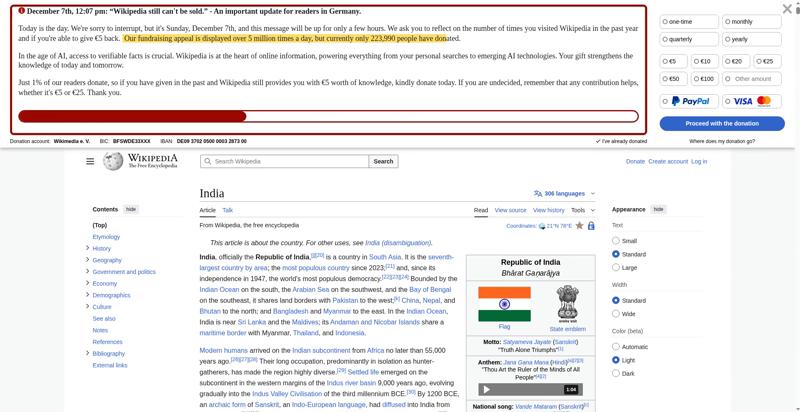Switch to the Talk tab

228,210
